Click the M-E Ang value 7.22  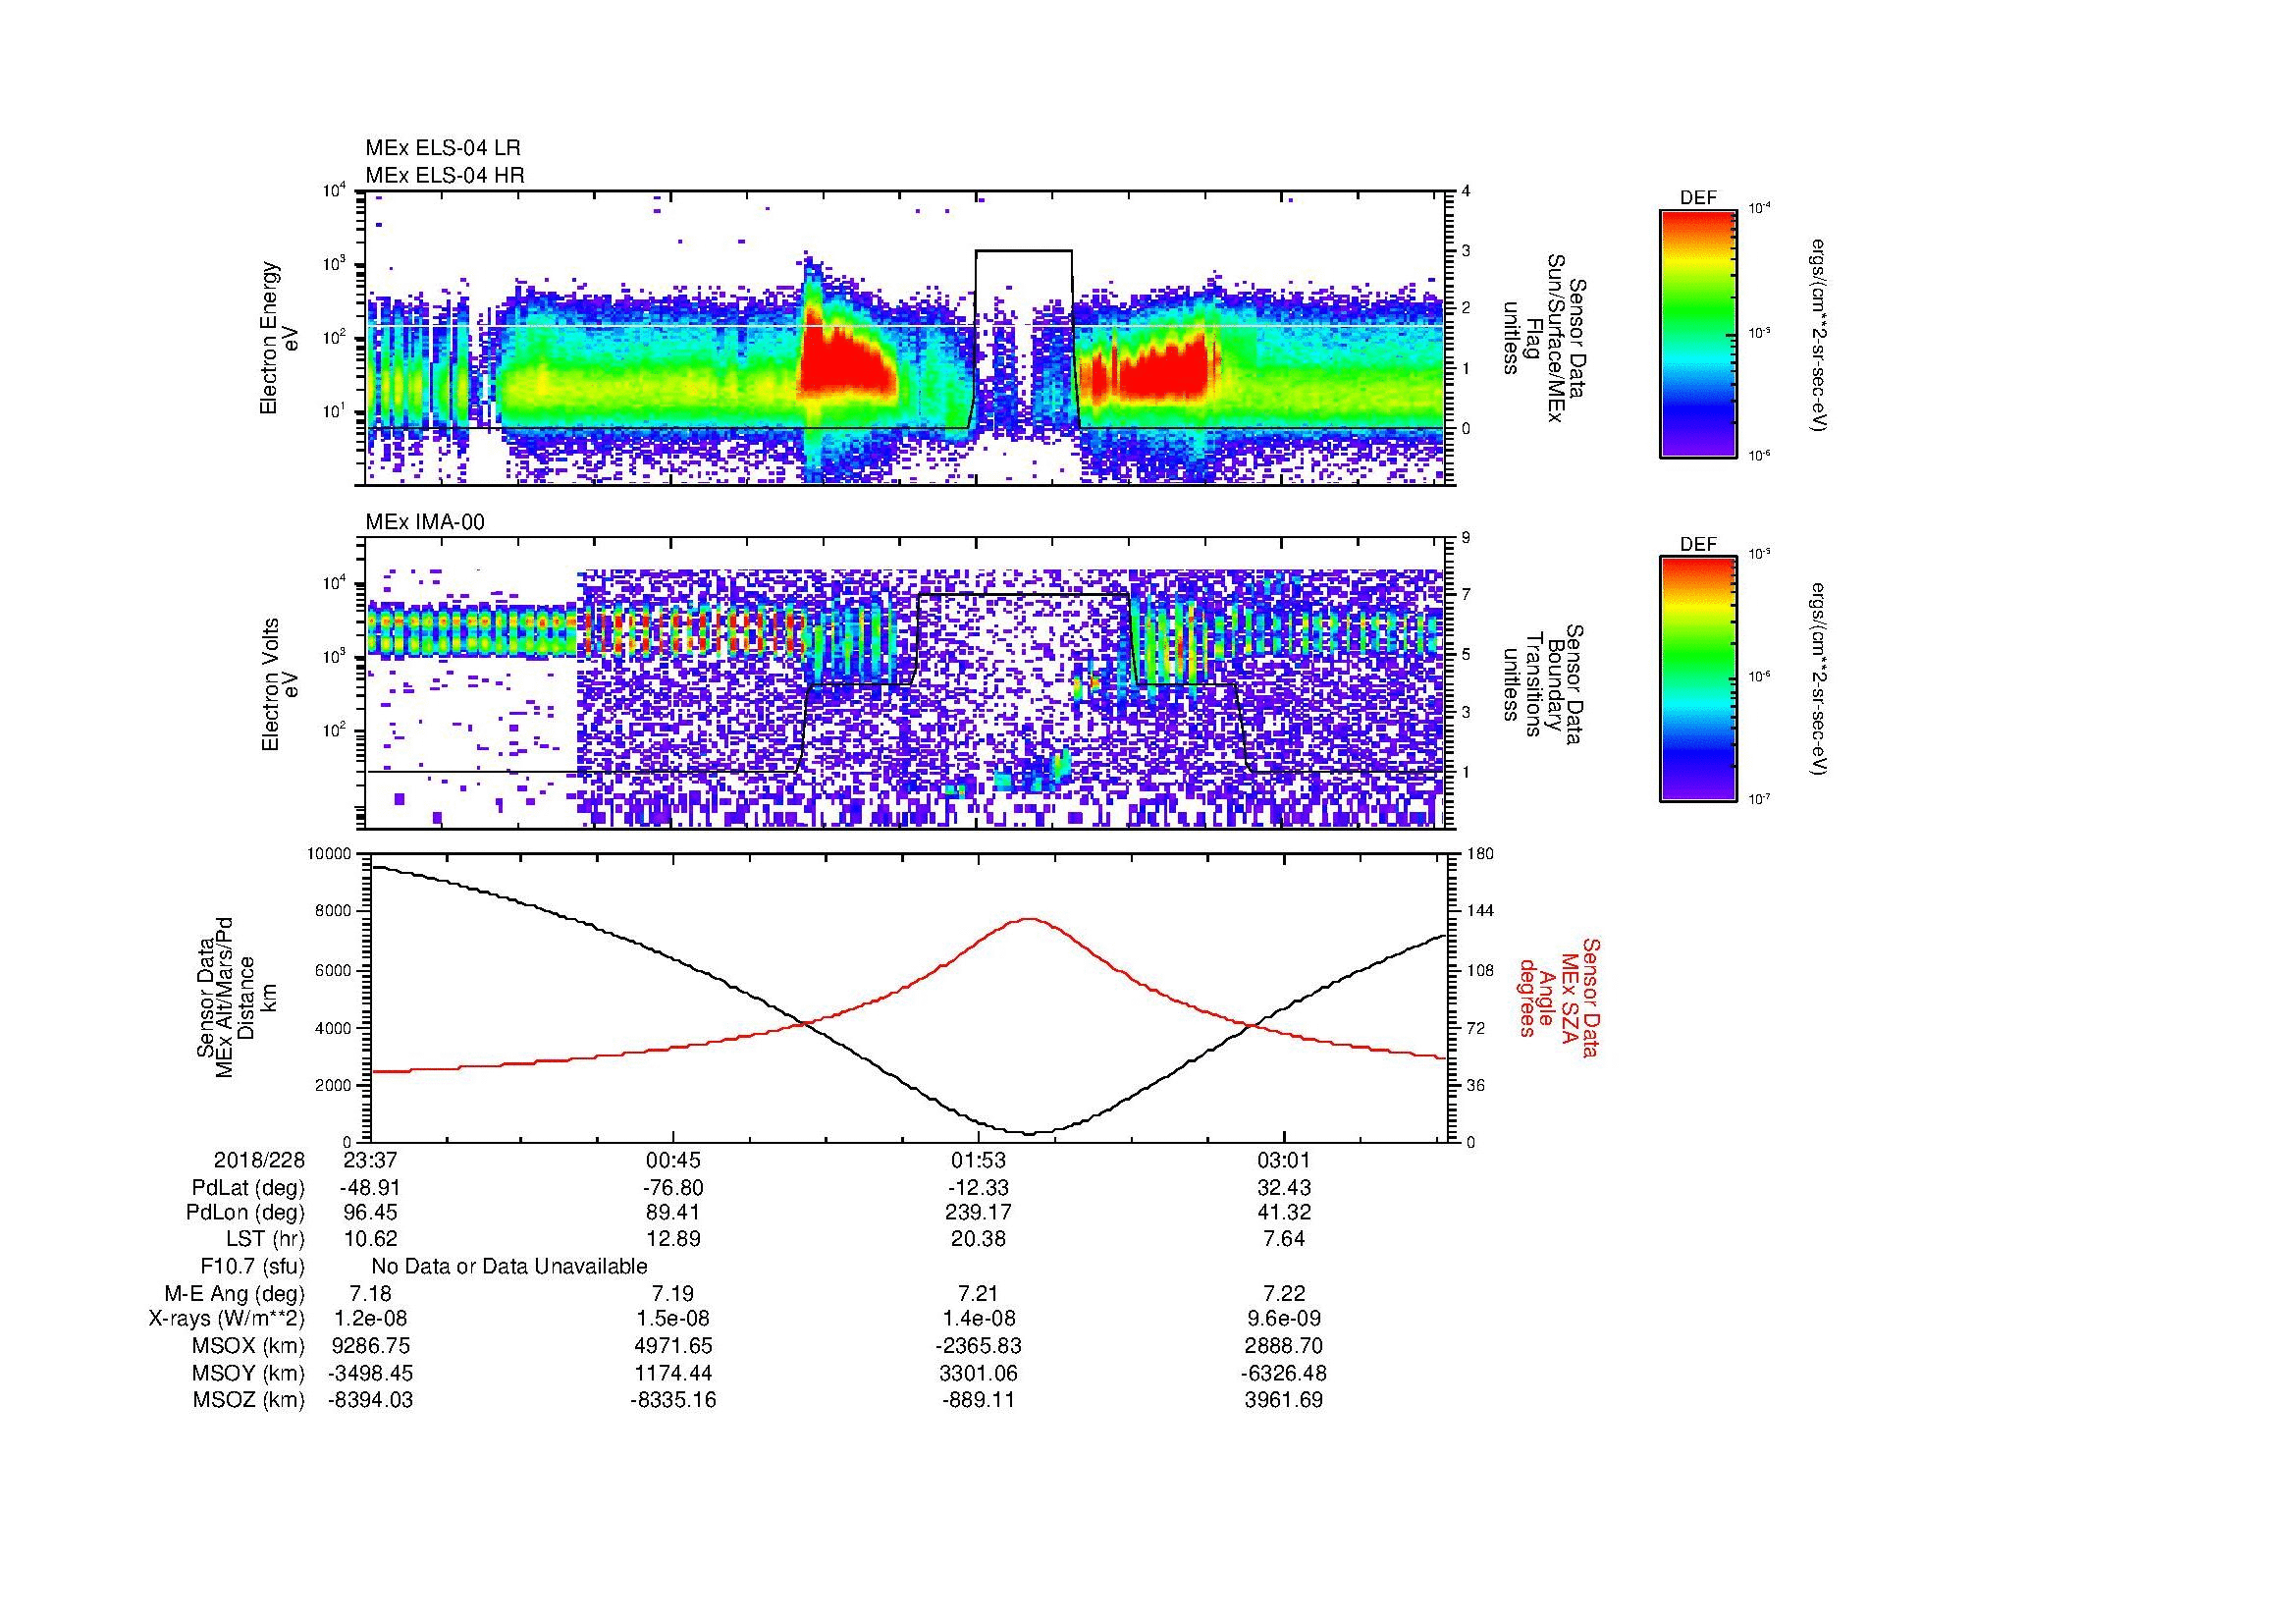tap(1284, 1293)
